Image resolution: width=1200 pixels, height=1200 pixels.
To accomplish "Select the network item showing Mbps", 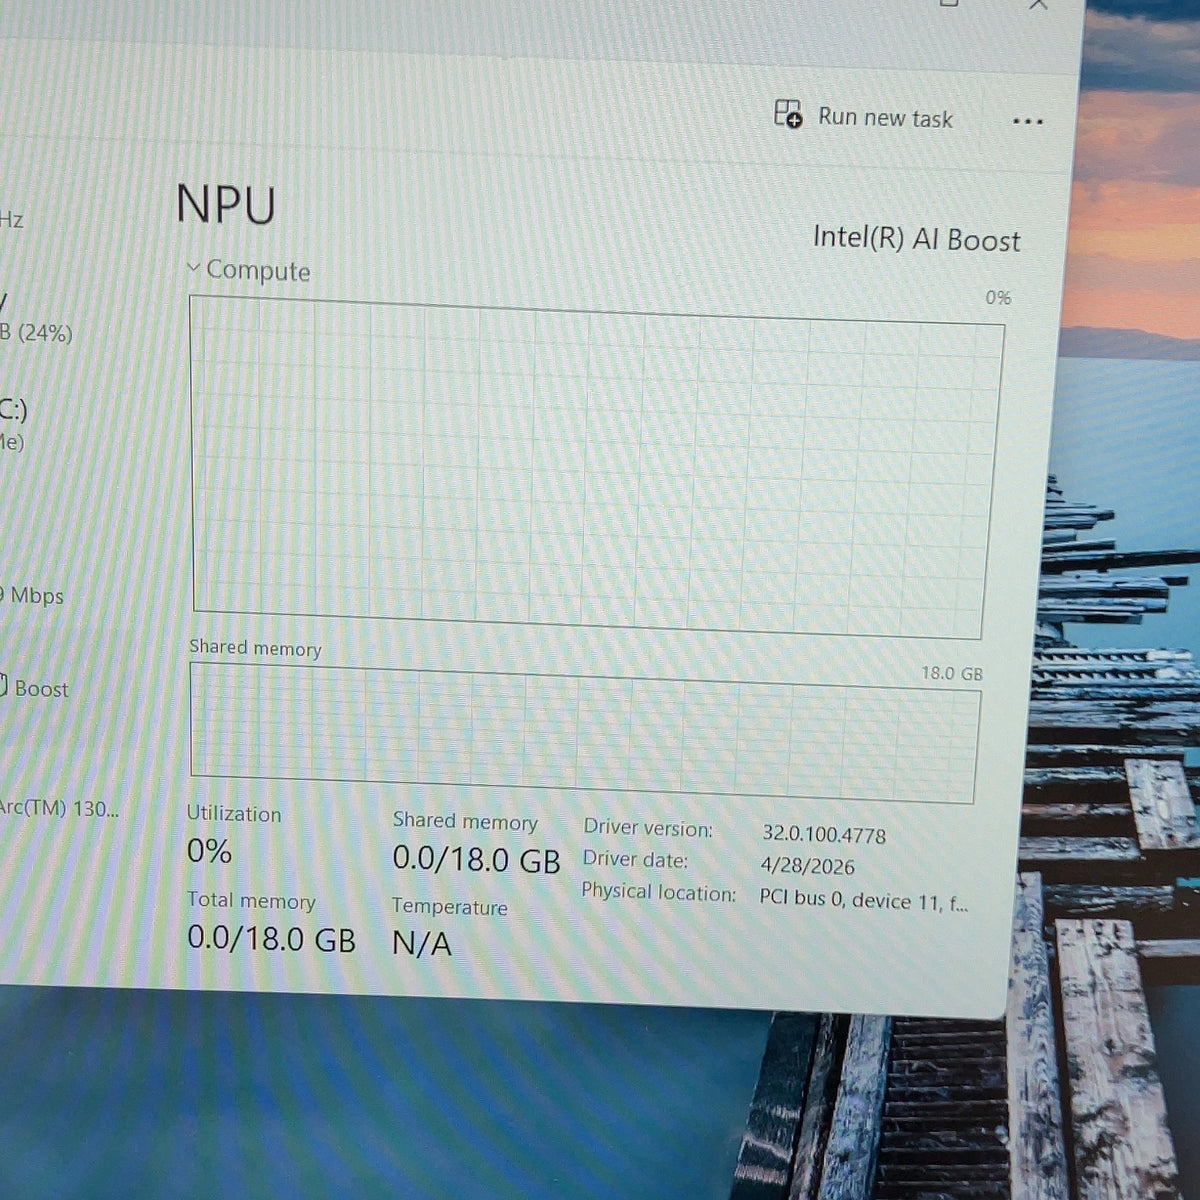I will pos(32,596).
